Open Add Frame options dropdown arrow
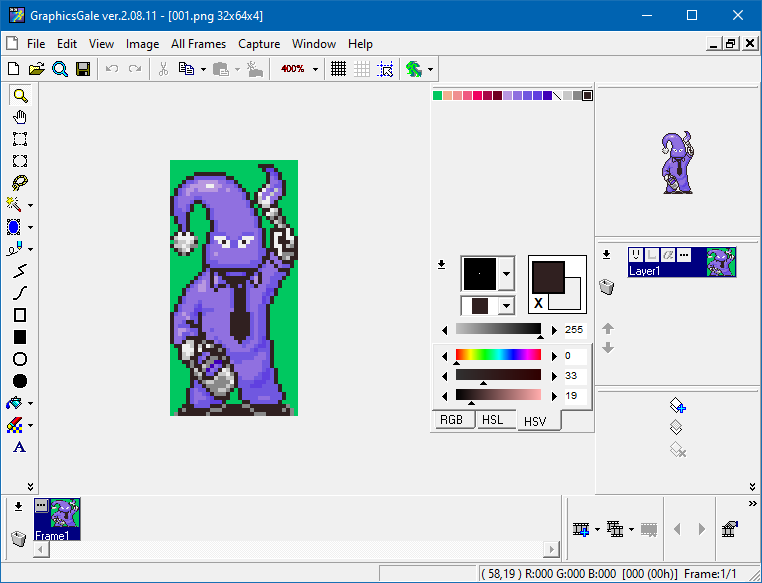 point(597,529)
